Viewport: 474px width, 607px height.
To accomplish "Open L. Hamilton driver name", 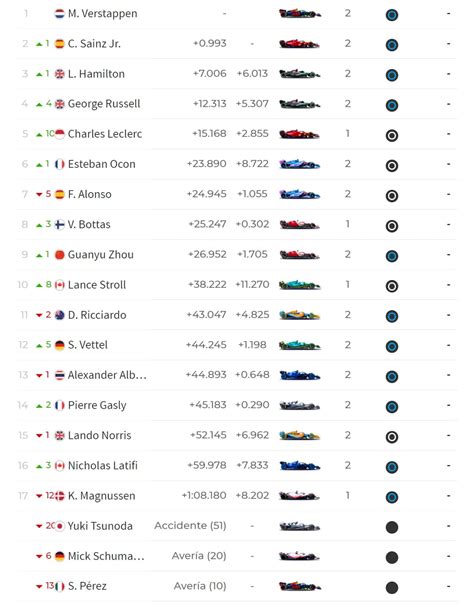I will [x=96, y=74].
